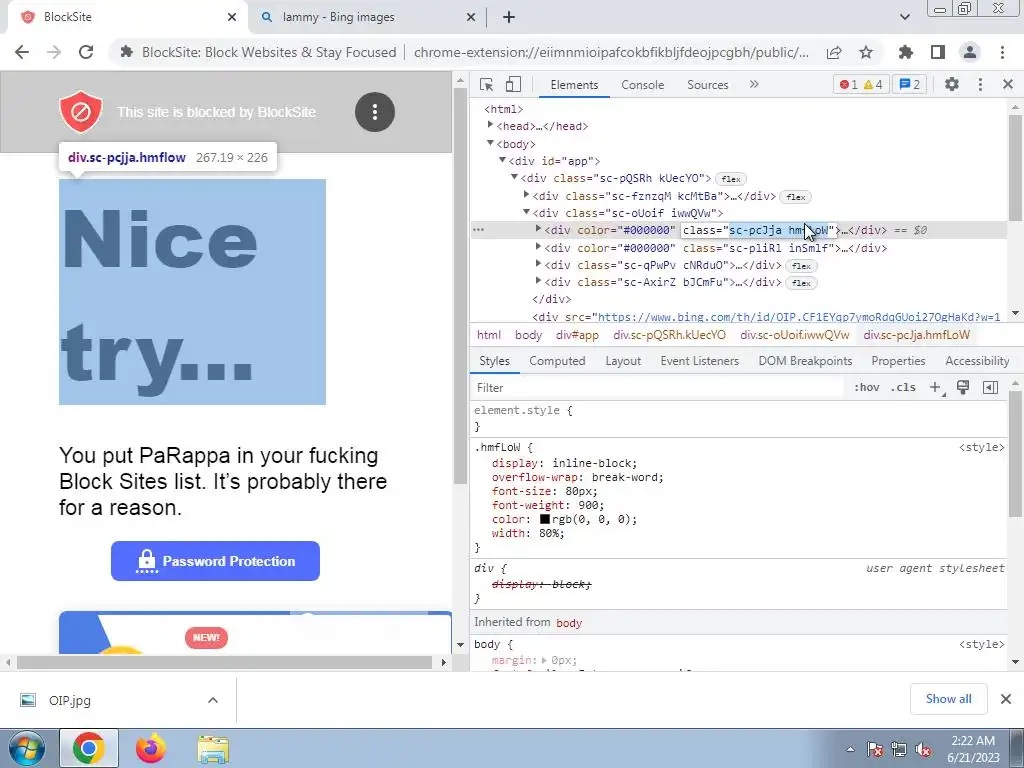Toggle the DevTools device toolbar
This screenshot has width=1024, height=768.
click(x=513, y=84)
